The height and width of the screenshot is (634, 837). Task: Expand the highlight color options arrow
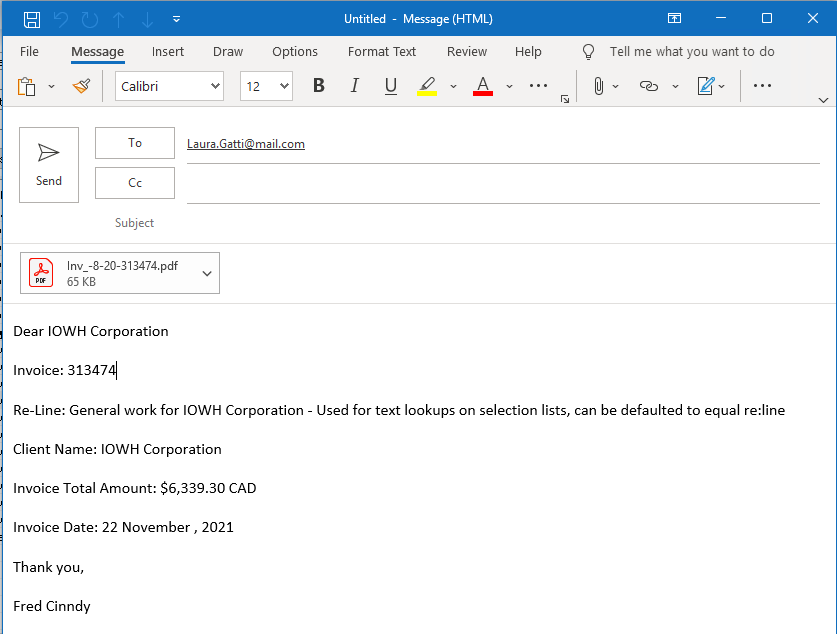point(453,86)
